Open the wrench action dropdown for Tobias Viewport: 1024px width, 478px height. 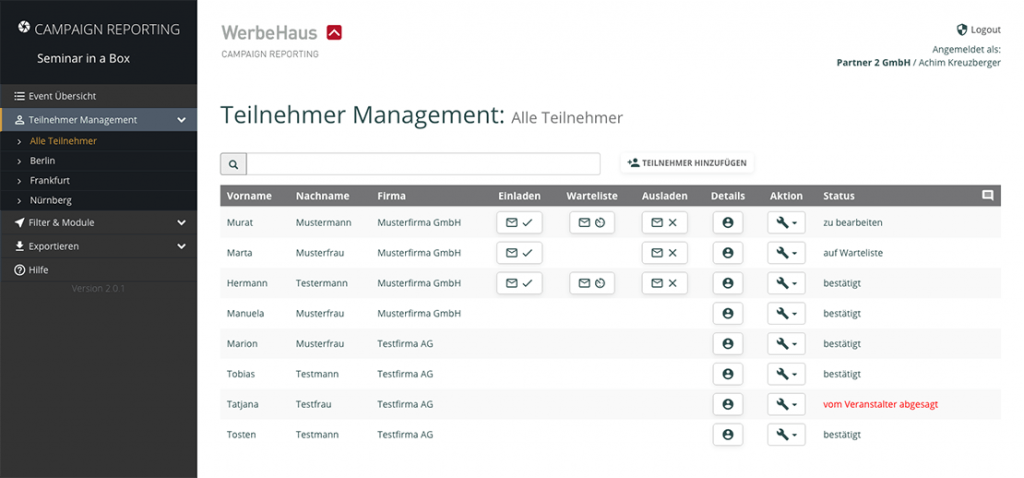point(786,374)
